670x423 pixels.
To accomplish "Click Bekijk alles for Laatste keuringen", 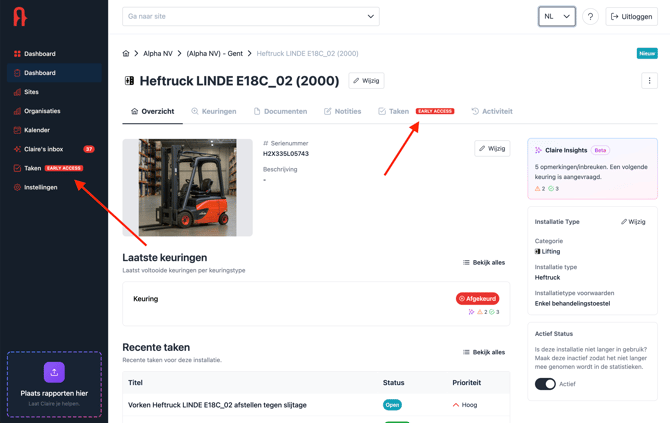I will click(484, 263).
